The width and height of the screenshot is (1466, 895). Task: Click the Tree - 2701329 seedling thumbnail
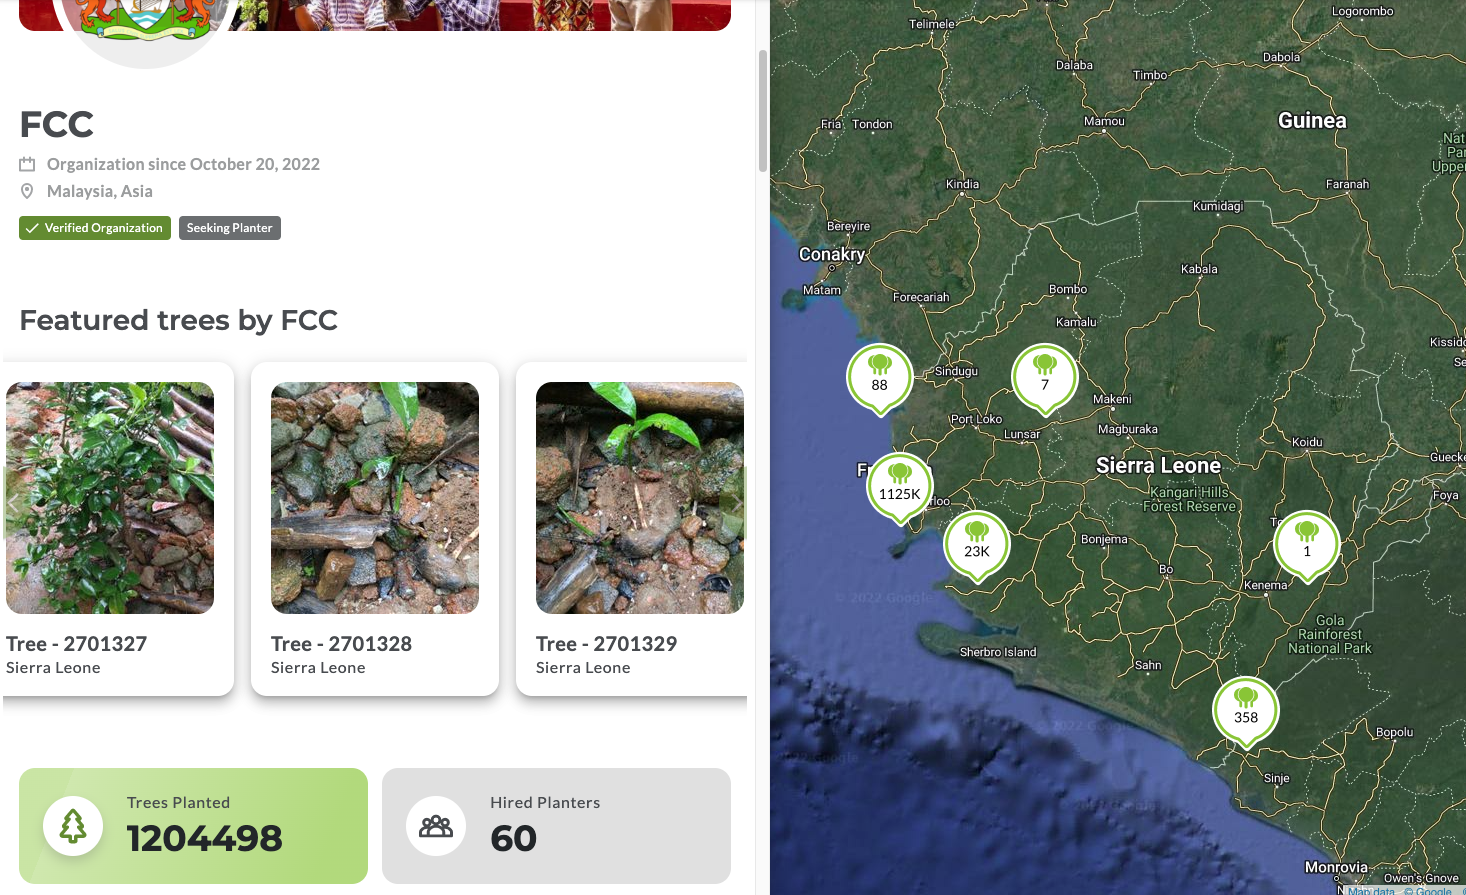pyautogui.click(x=639, y=497)
